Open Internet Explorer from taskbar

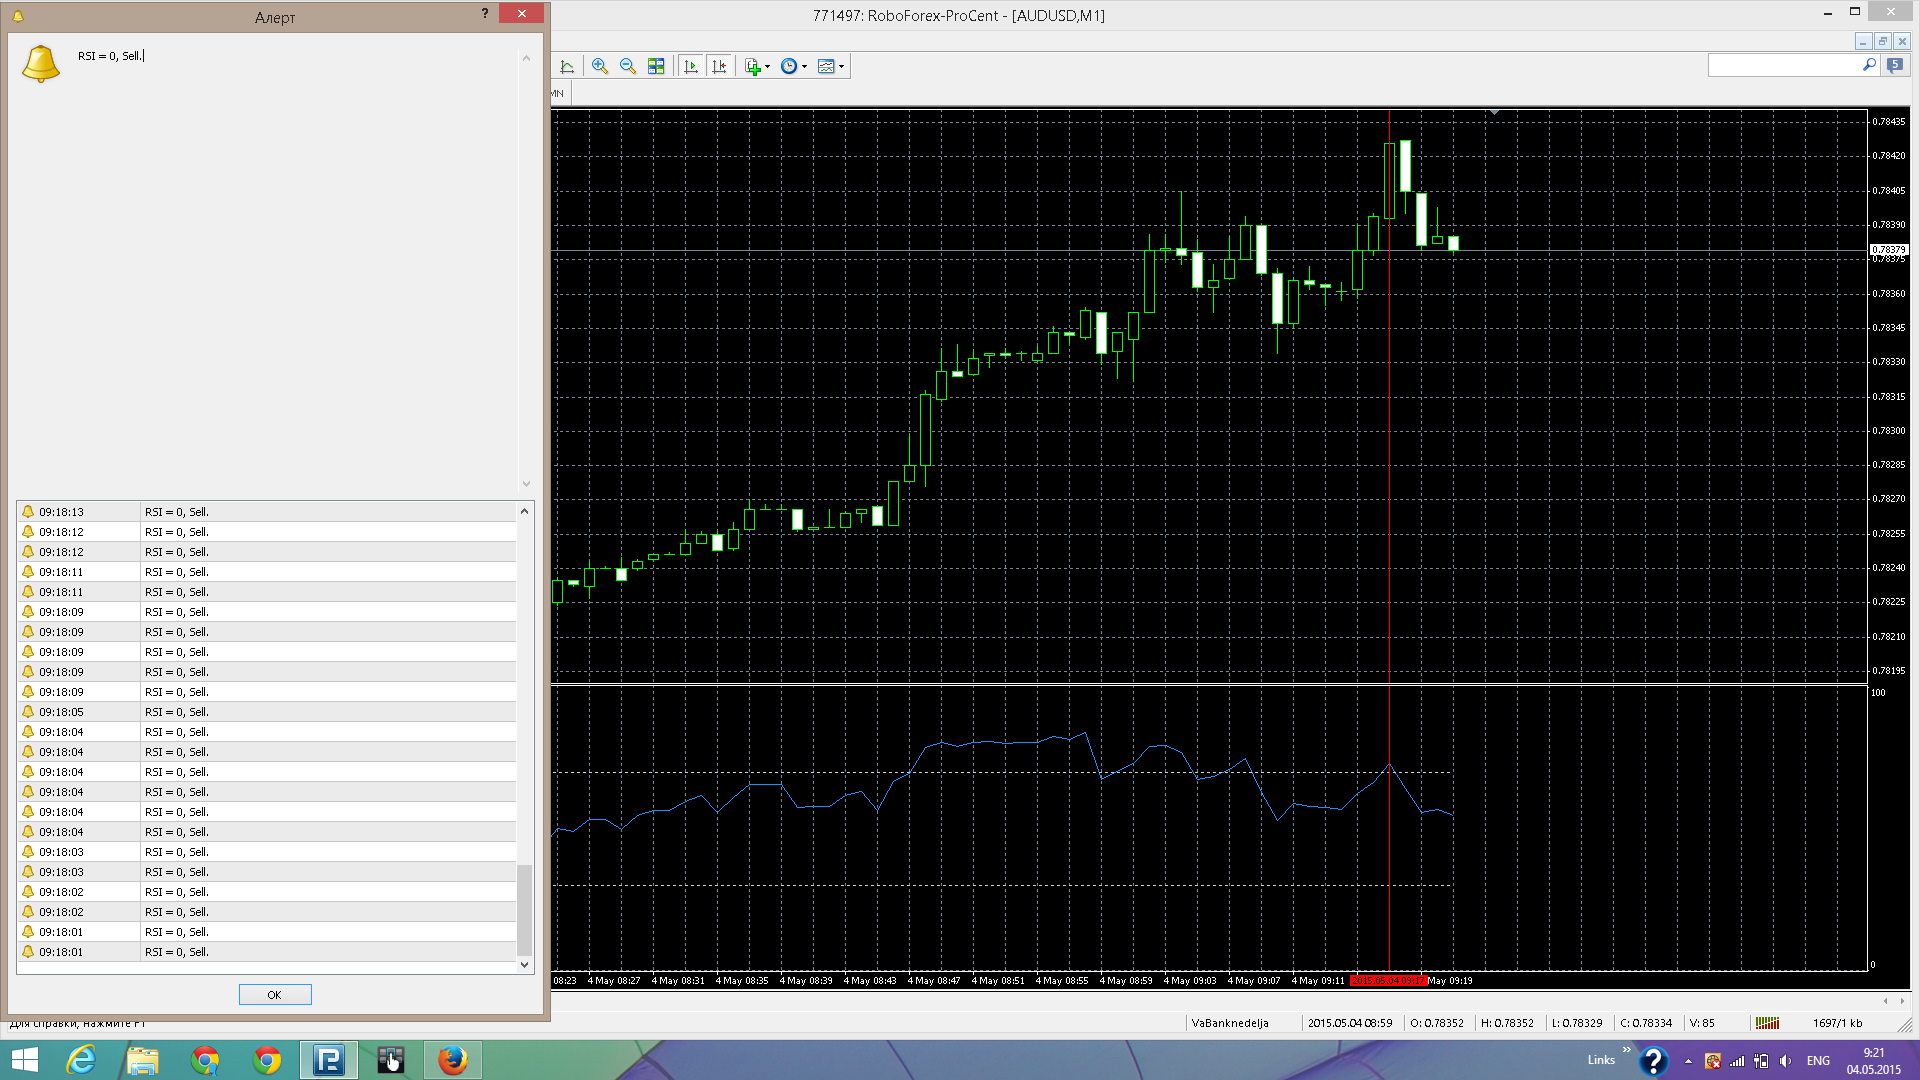[81, 1060]
